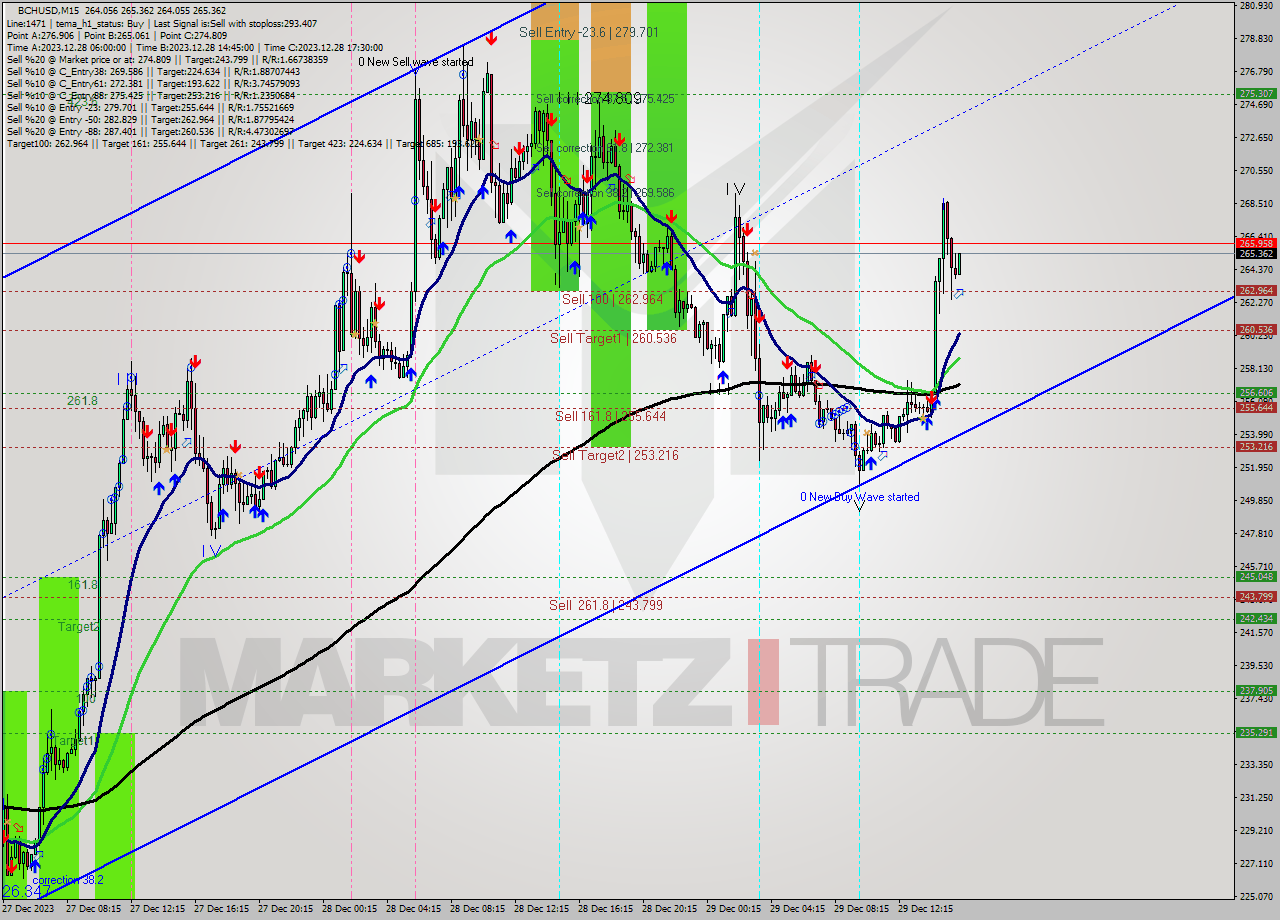Select the 249.850 price axis value
This screenshot has width=1280, height=920.
(x=1256, y=500)
